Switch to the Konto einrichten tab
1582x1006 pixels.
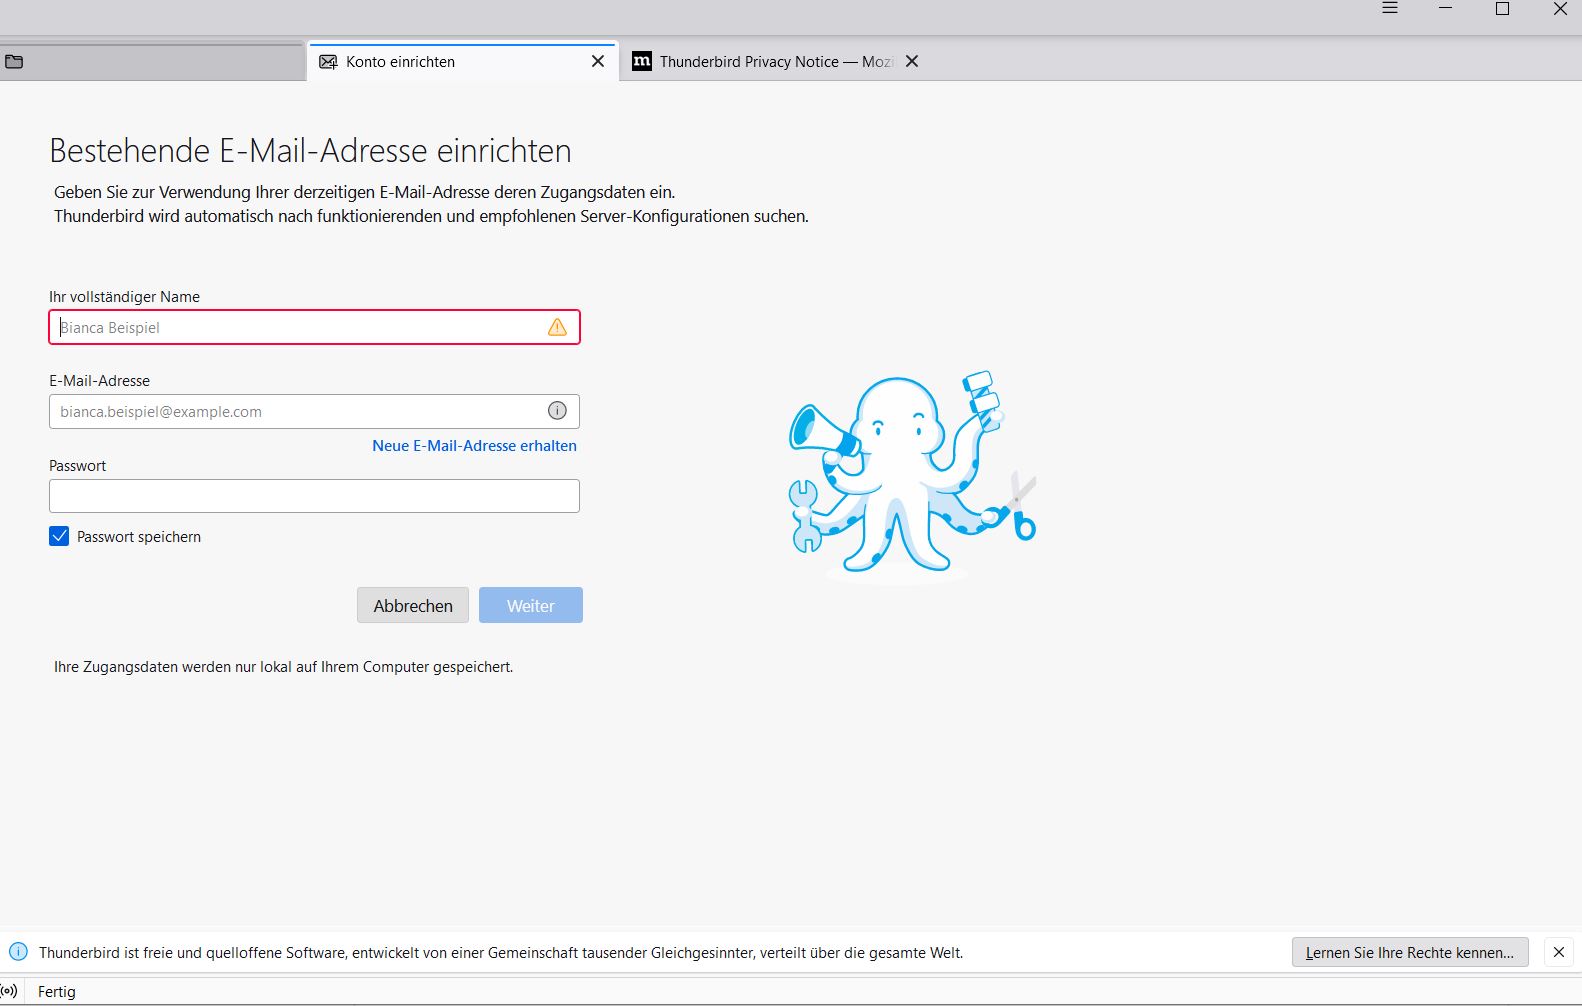tap(463, 61)
